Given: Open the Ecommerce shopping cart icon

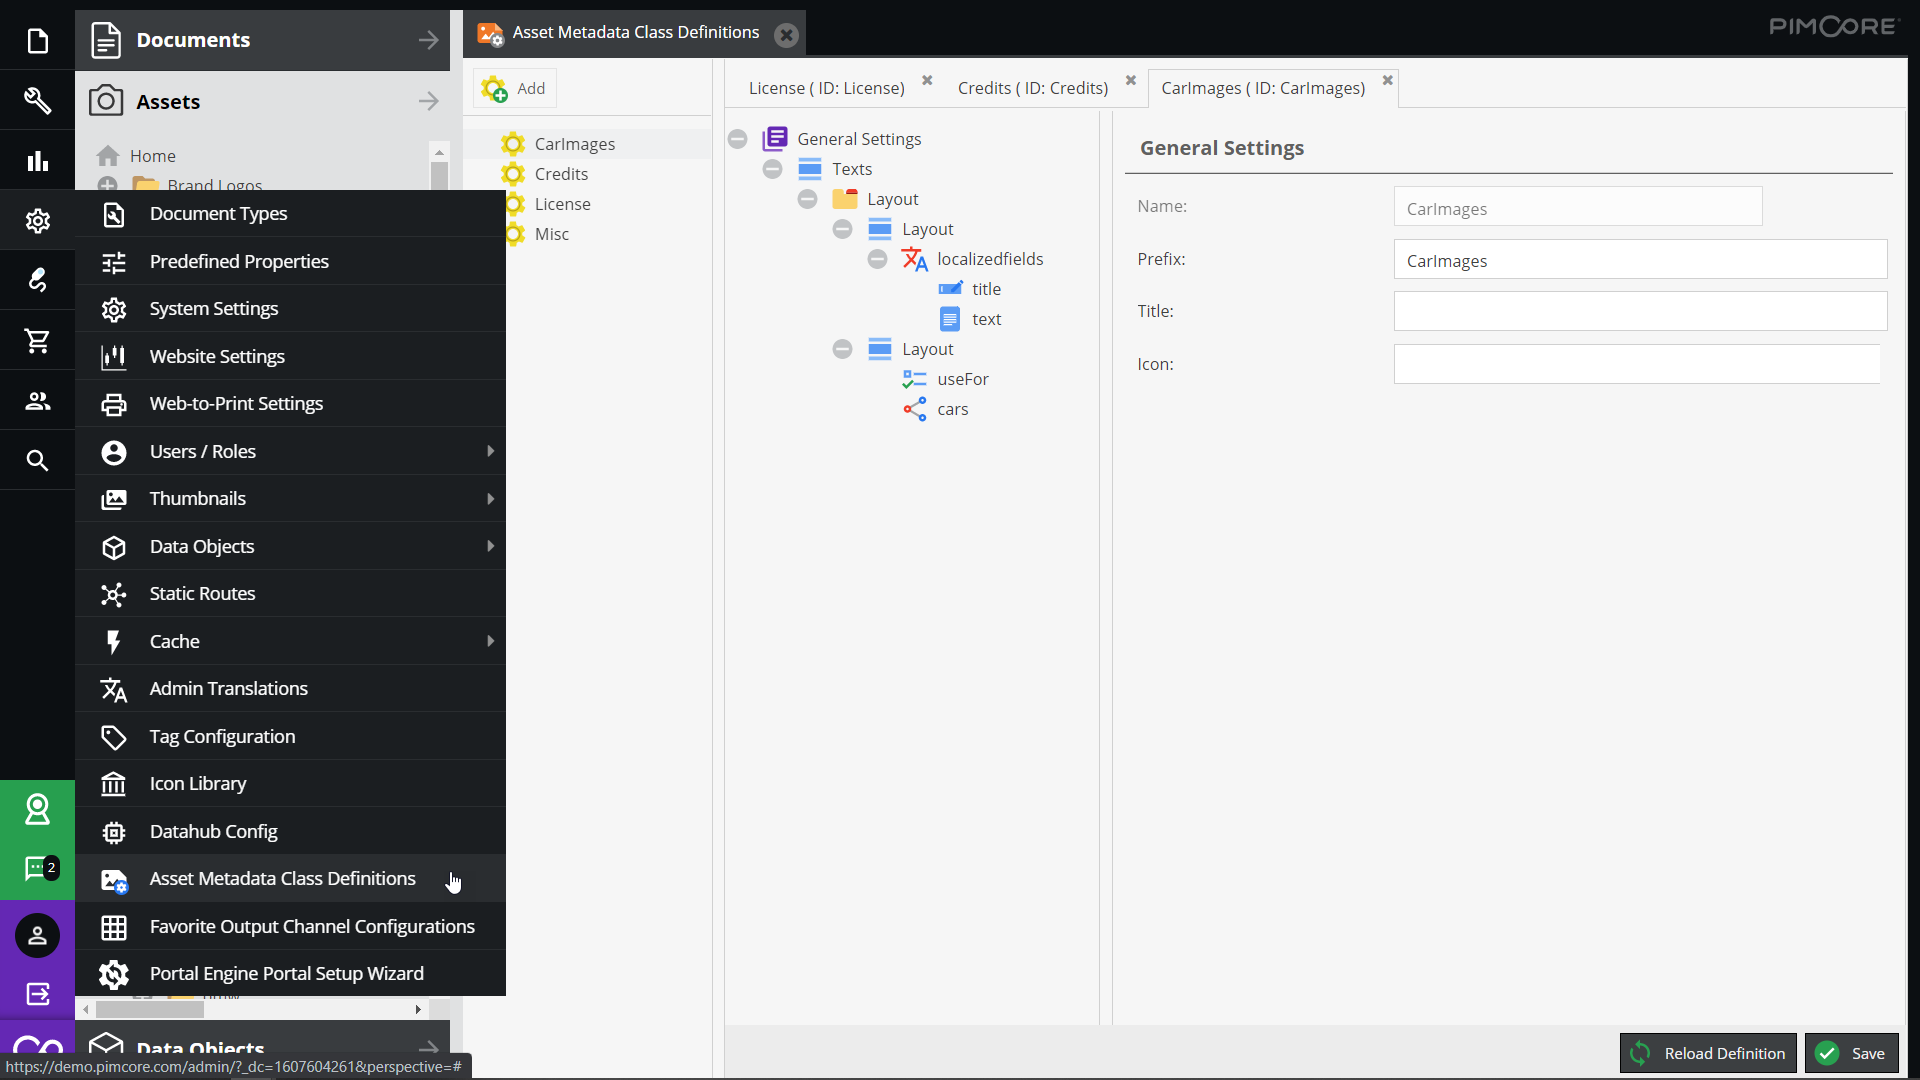Looking at the screenshot, I should tap(37, 341).
